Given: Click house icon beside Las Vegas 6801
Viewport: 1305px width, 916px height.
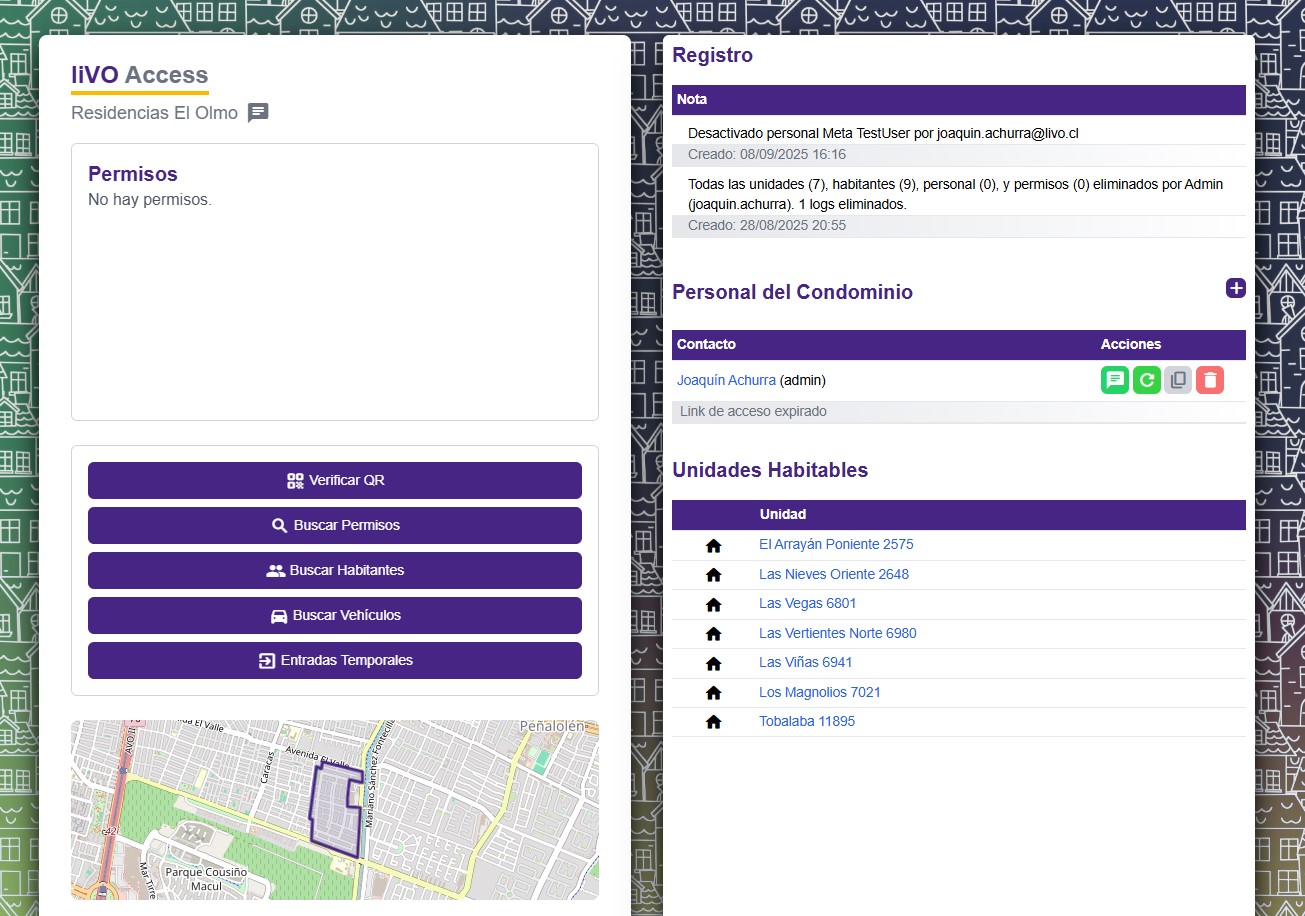Looking at the screenshot, I should tap(713, 604).
